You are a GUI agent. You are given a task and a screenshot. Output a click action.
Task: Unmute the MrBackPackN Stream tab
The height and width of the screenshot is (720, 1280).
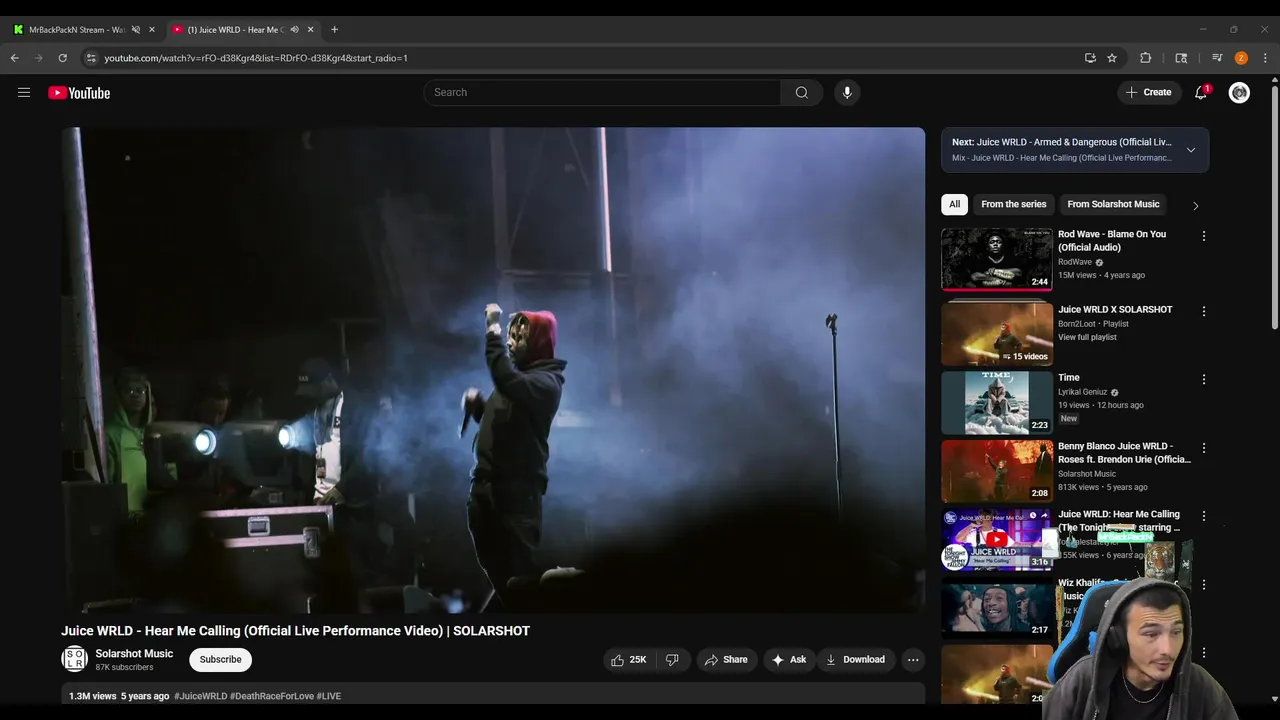(136, 30)
